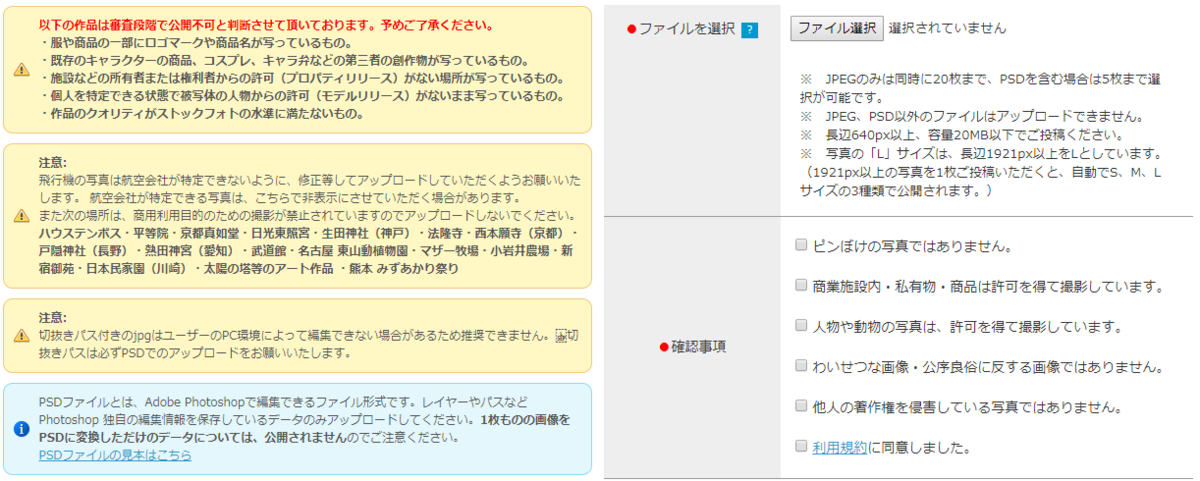This screenshot has width=1200, height=481.
Task: Click note 写真の「L」サイズ
Action: pos(980,154)
